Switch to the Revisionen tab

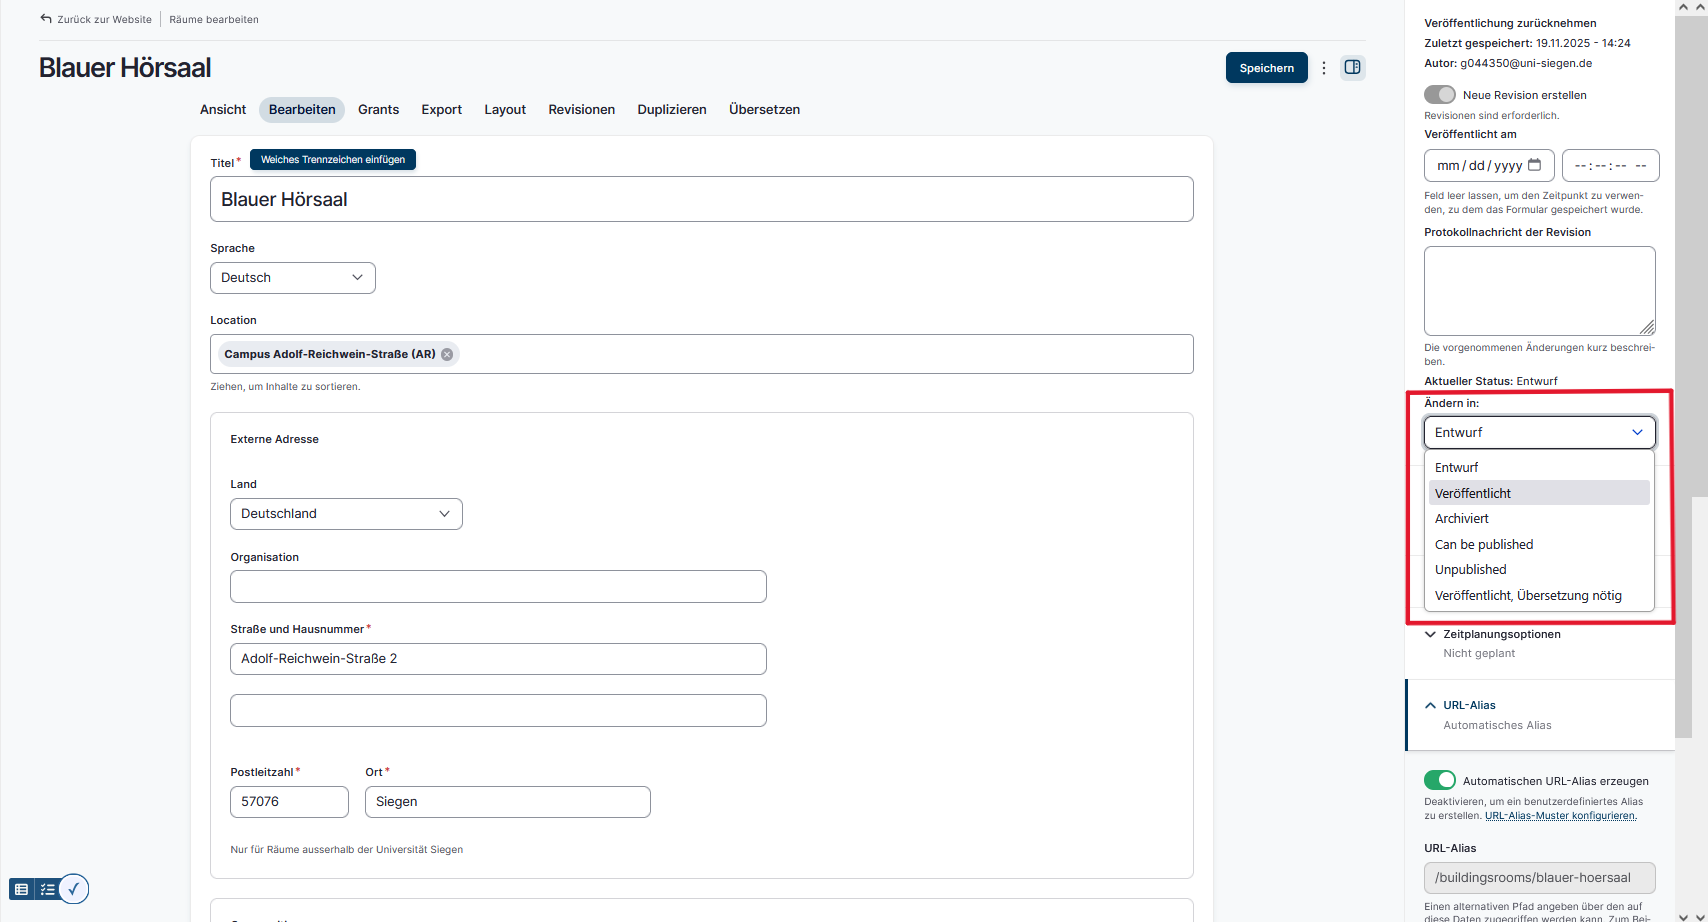tap(581, 109)
